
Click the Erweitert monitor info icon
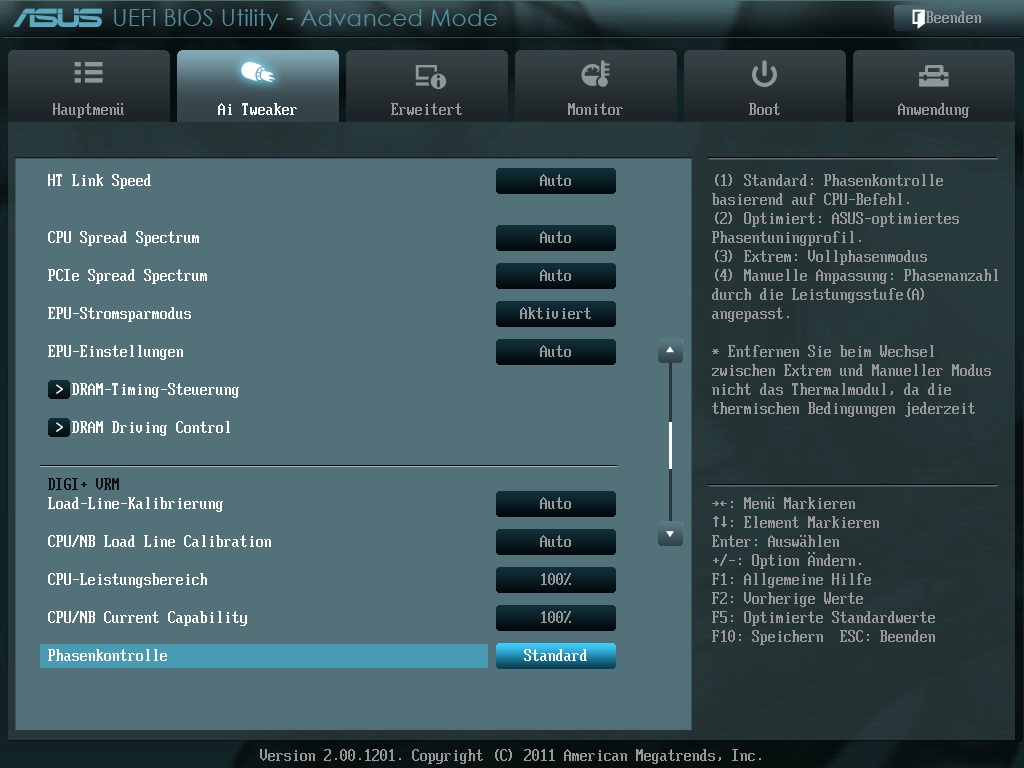430,76
